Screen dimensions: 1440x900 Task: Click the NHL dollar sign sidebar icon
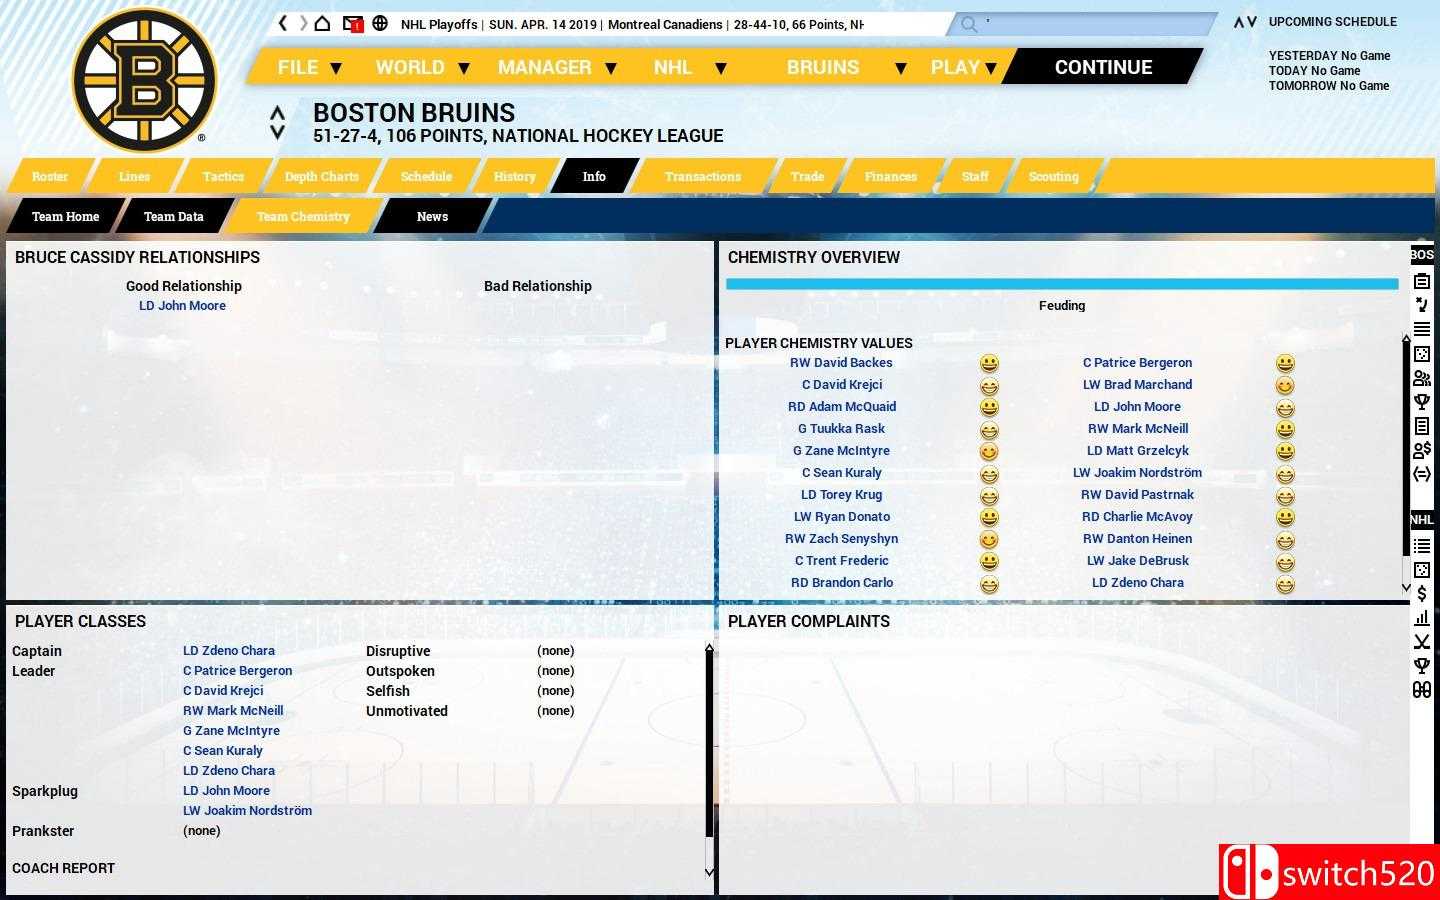1421,594
